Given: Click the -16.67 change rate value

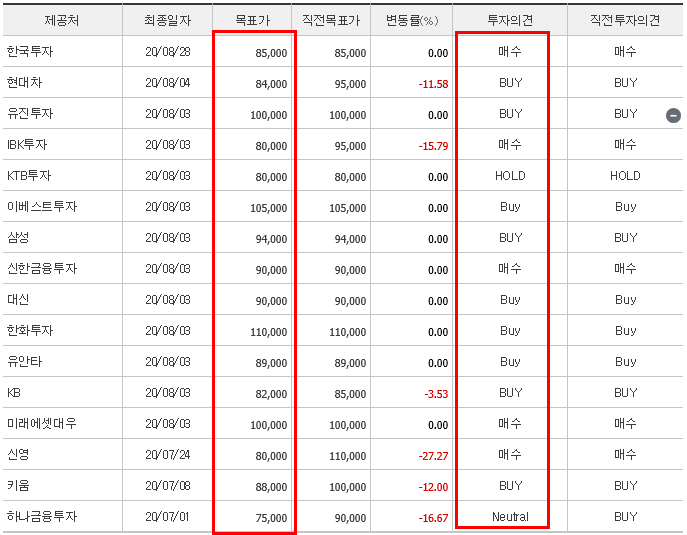Looking at the screenshot, I should [433, 518].
